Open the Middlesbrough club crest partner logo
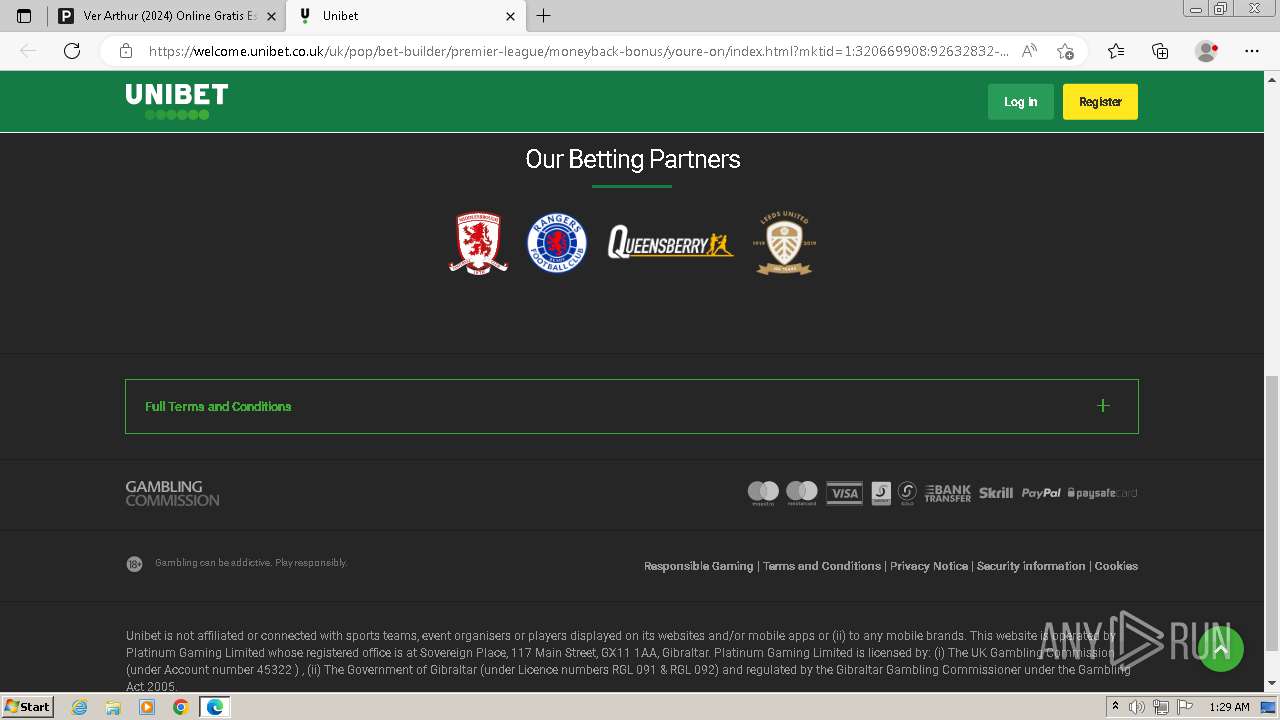The width and height of the screenshot is (1280, 720). [x=478, y=243]
